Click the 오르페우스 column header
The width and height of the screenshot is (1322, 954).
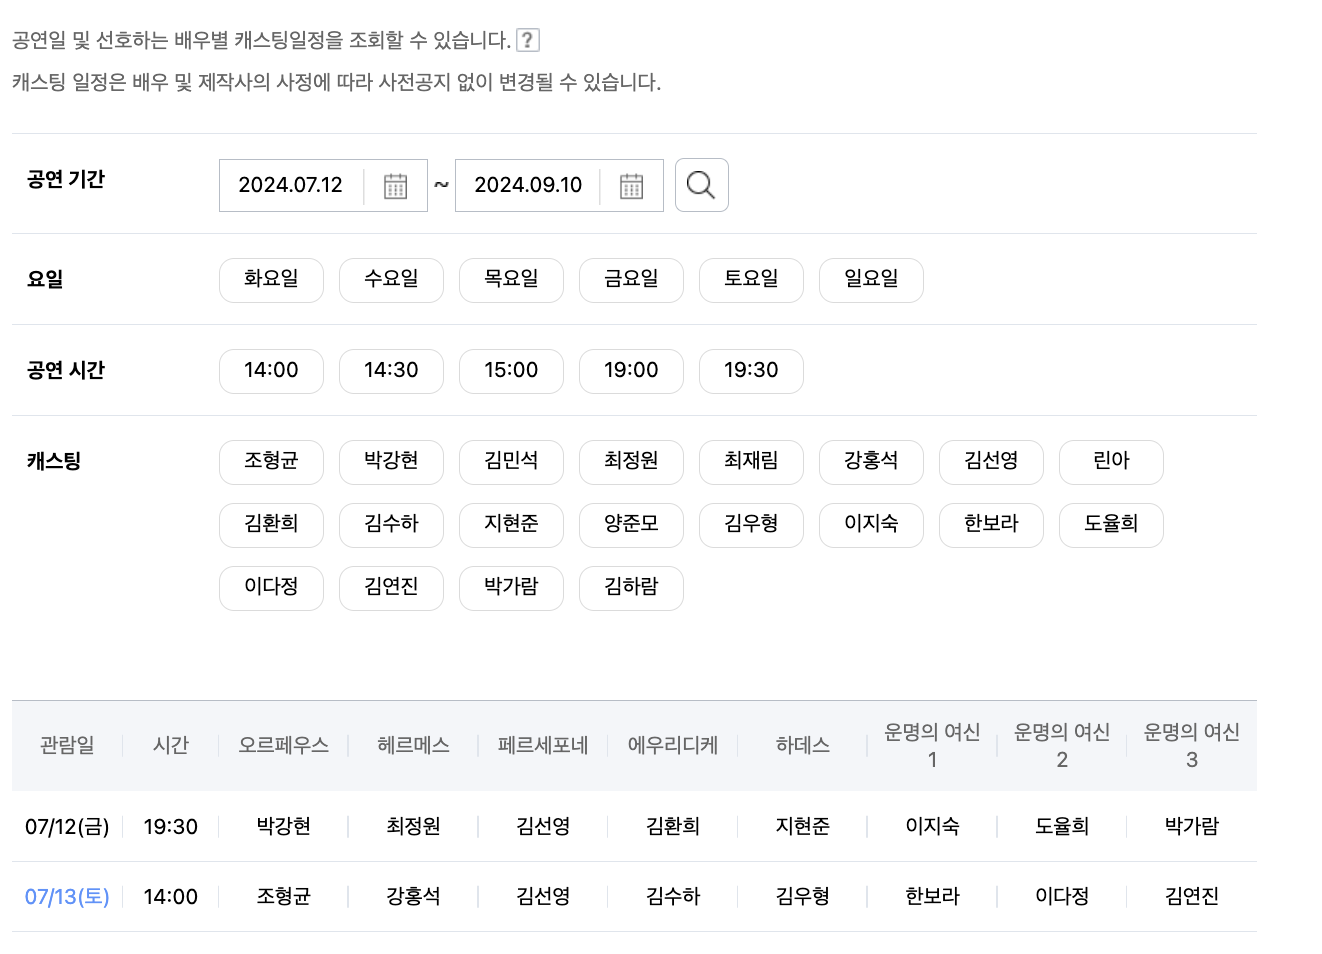(x=284, y=745)
